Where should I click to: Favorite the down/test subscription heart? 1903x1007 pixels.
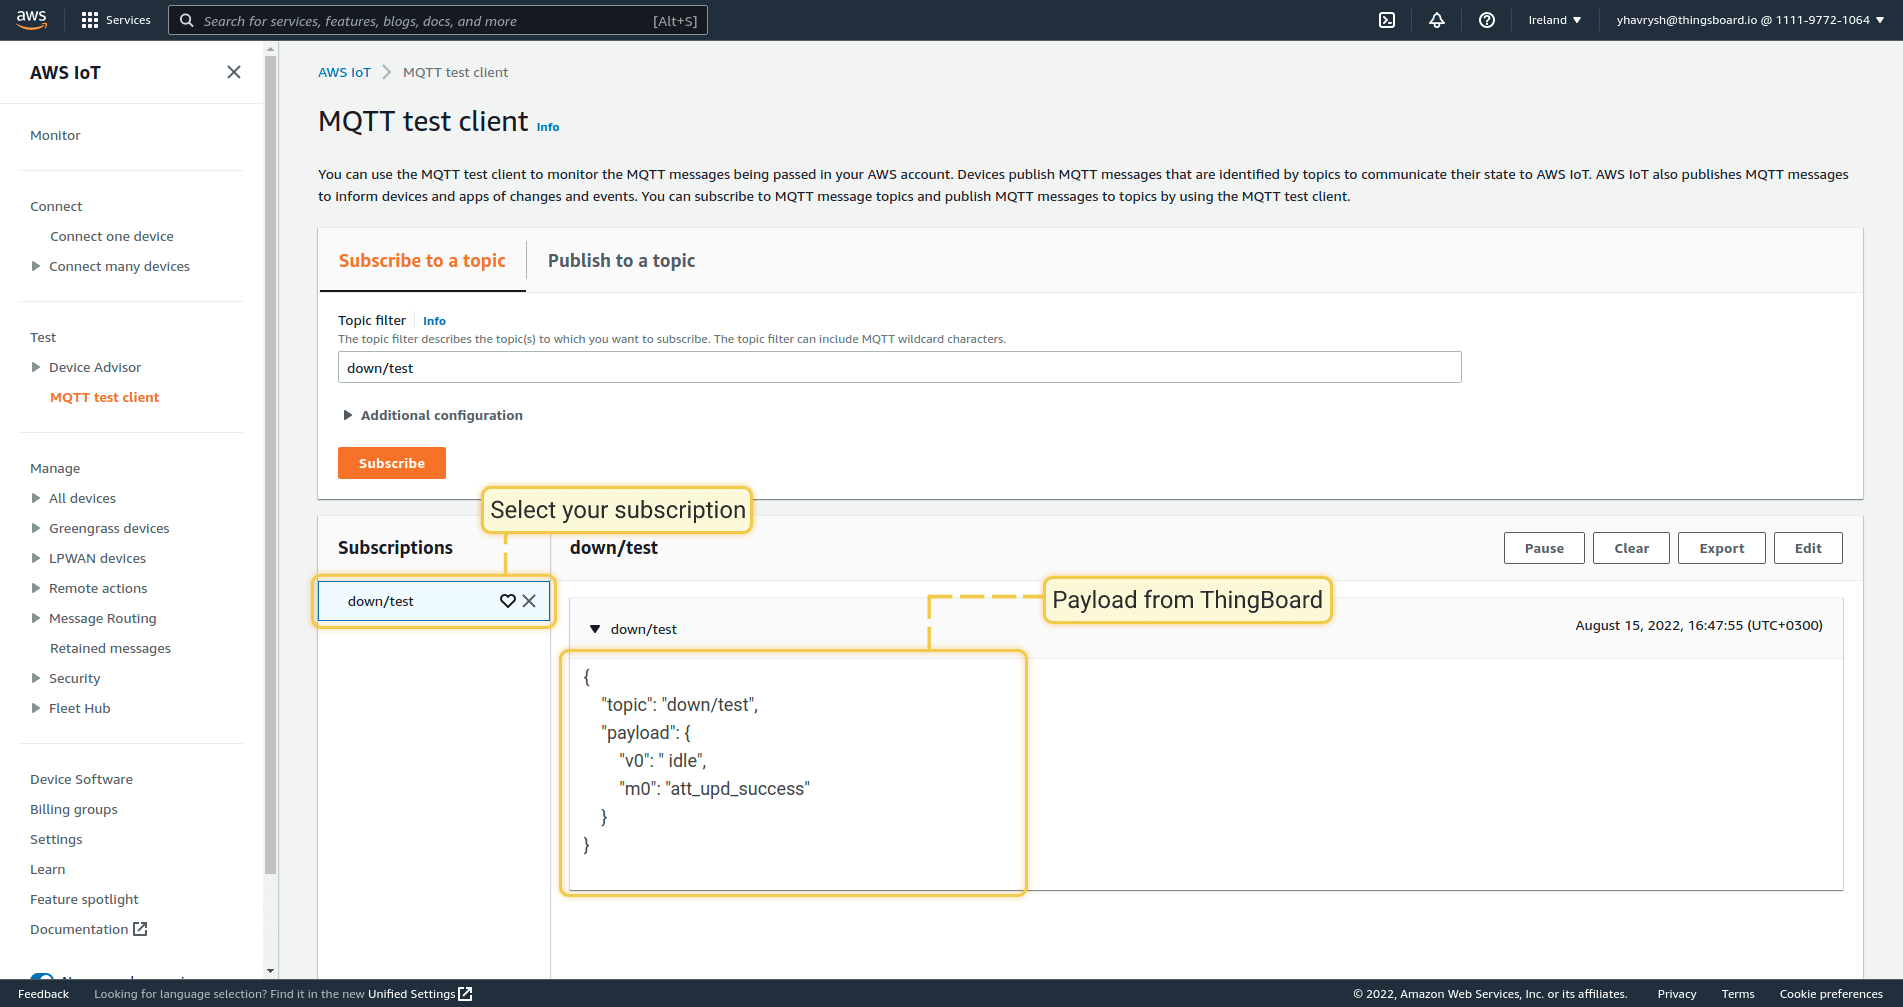[x=508, y=601]
